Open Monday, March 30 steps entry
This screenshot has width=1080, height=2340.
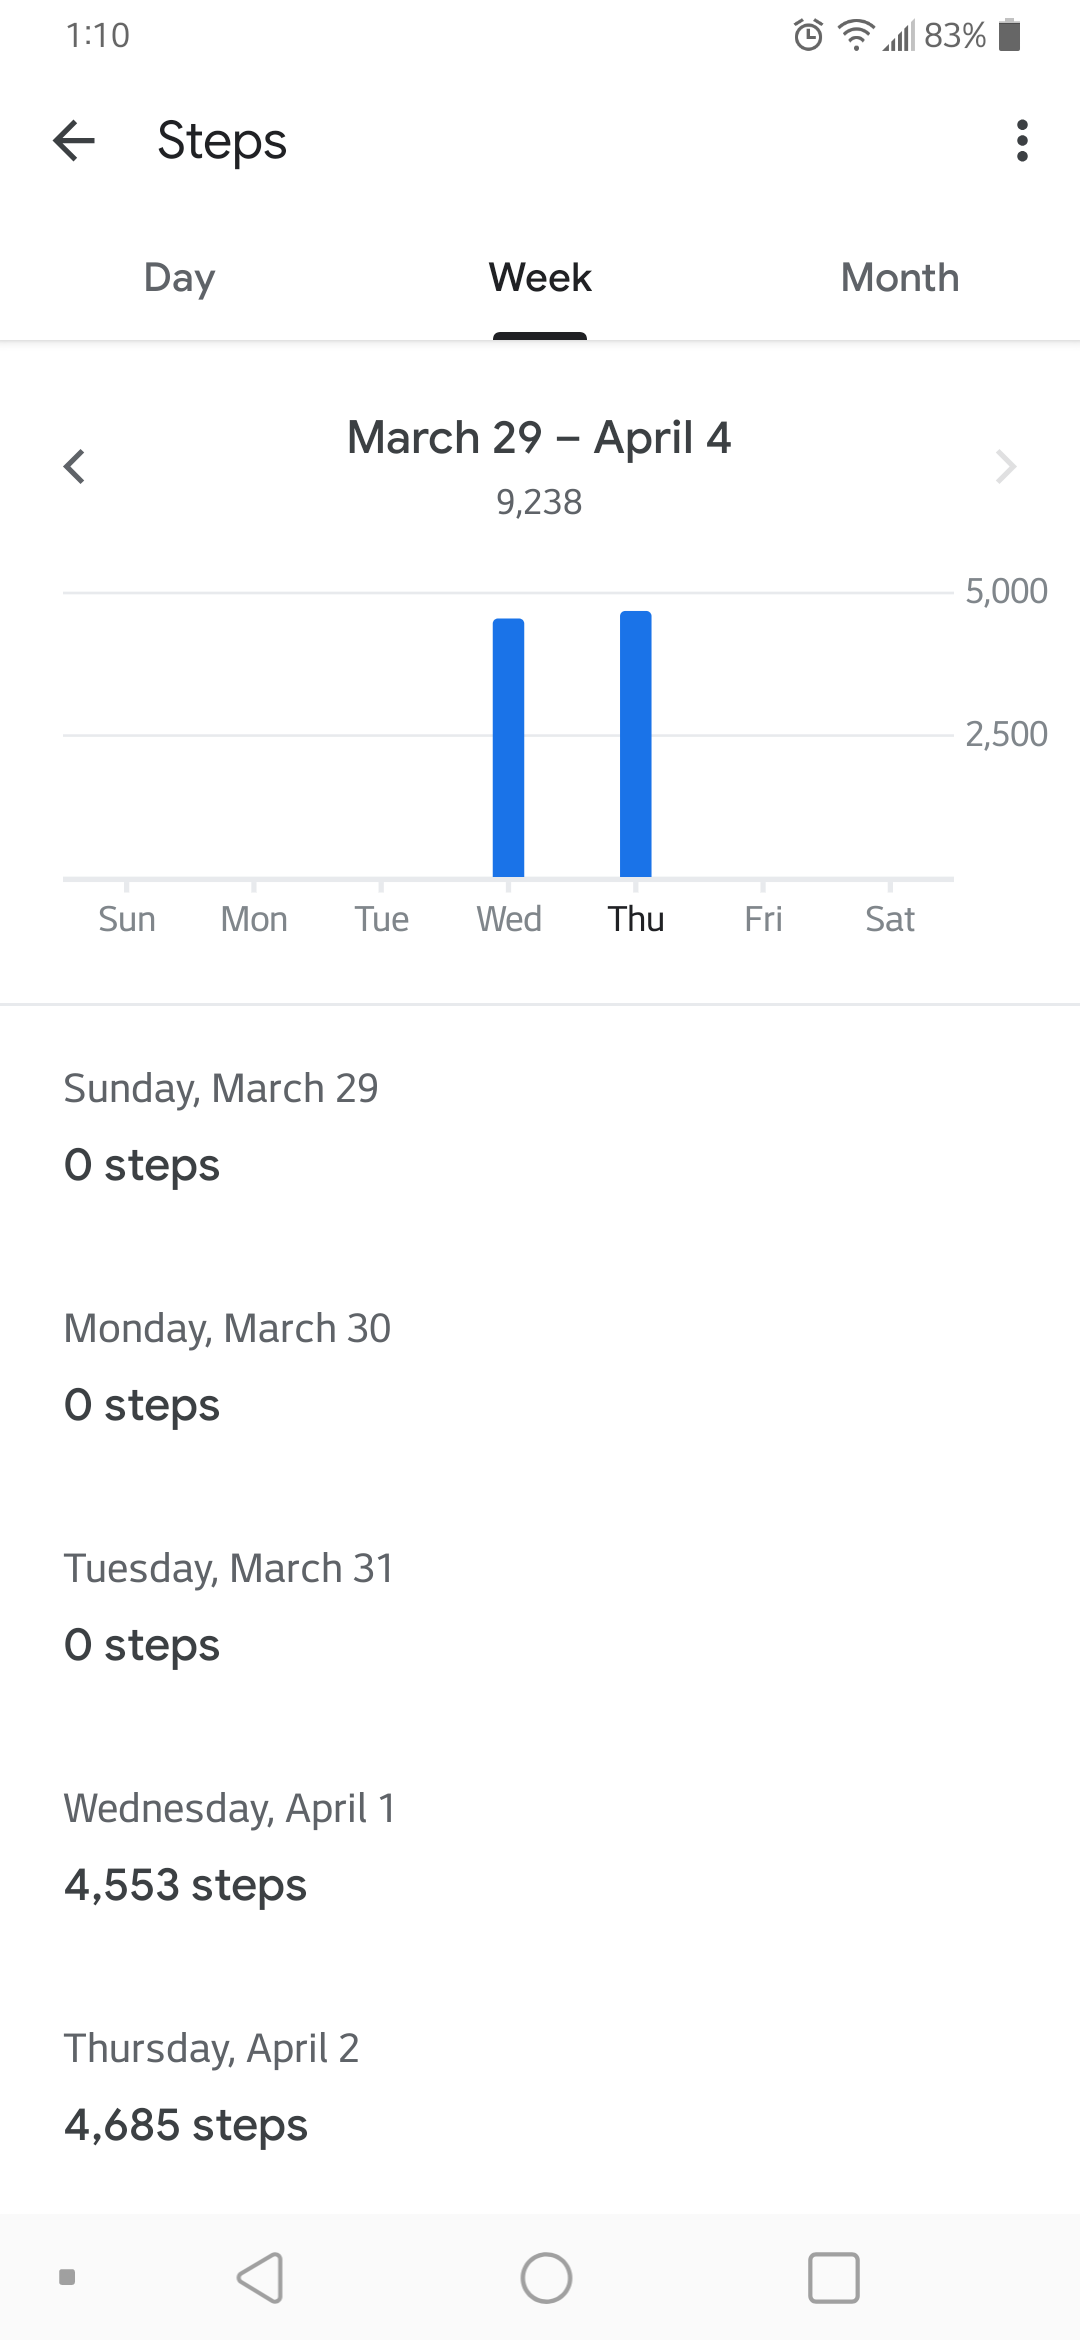(540, 1367)
